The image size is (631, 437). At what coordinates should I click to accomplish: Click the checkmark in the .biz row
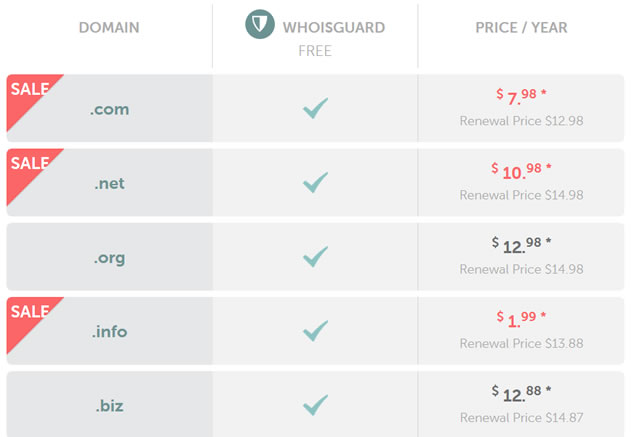click(x=316, y=405)
